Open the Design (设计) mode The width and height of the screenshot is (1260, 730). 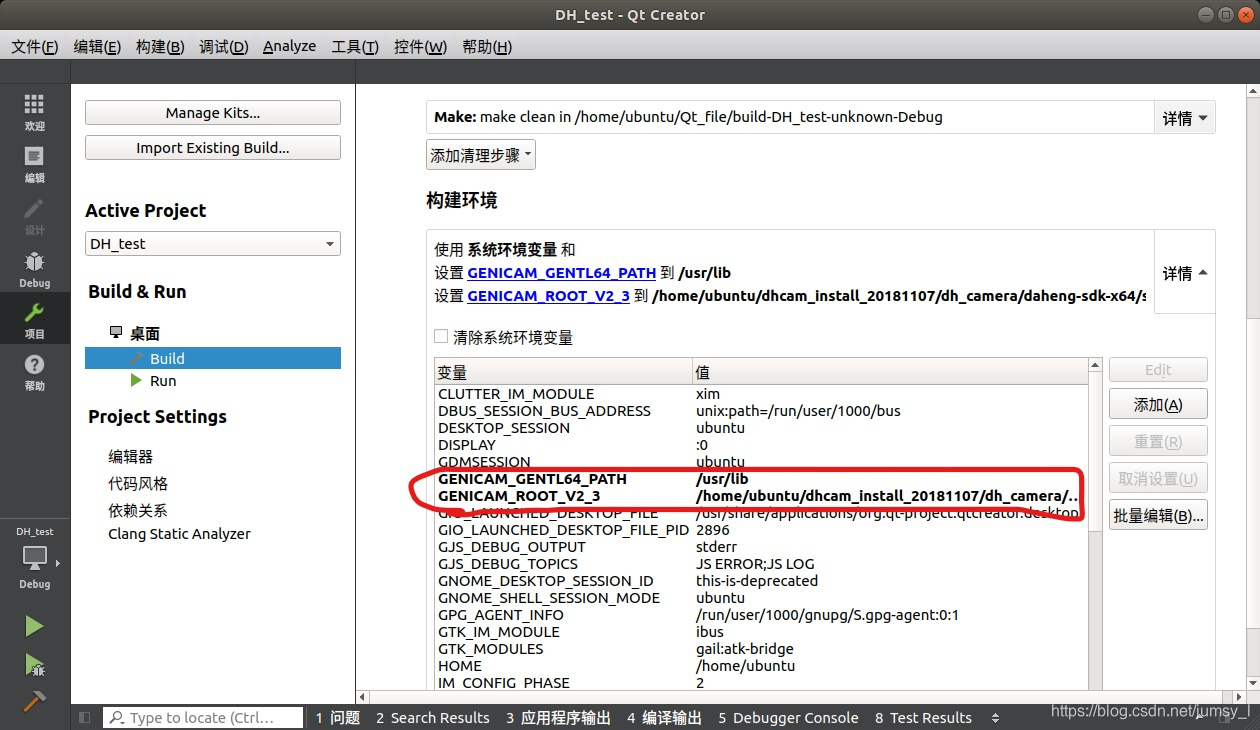34,216
